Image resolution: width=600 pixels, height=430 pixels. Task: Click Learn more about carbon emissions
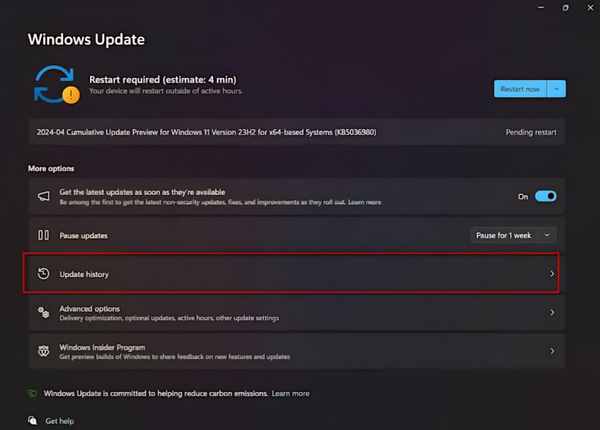290,394
